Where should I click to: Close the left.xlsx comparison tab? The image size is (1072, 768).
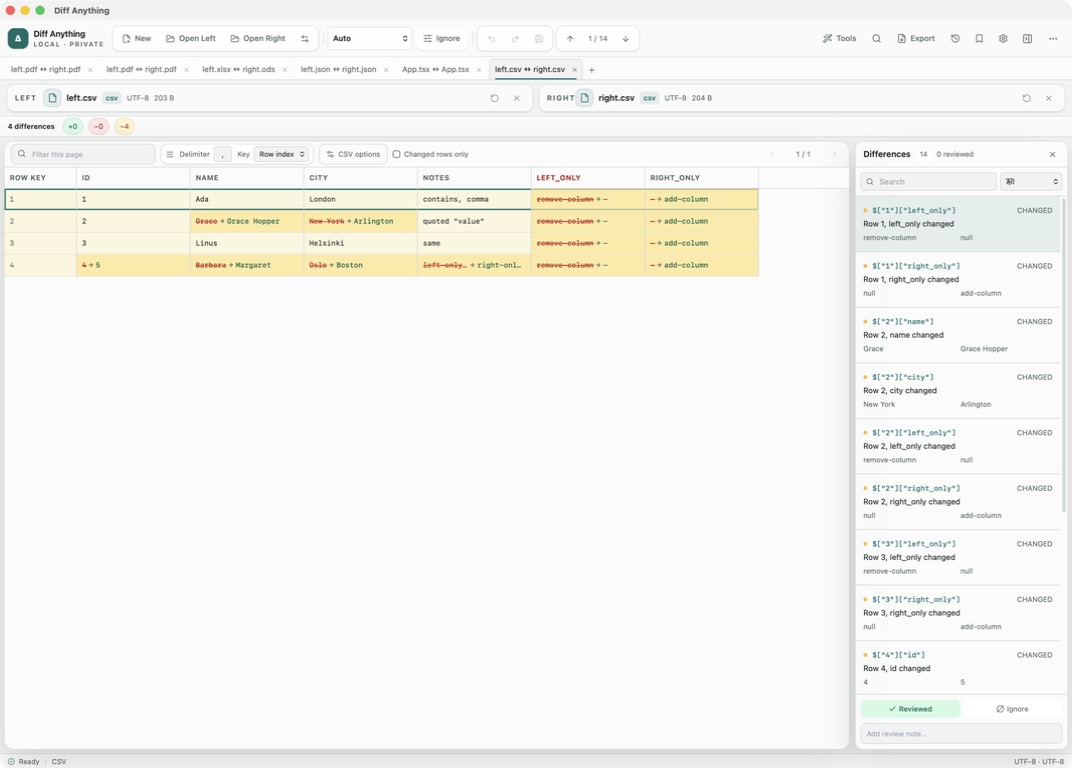285,70
